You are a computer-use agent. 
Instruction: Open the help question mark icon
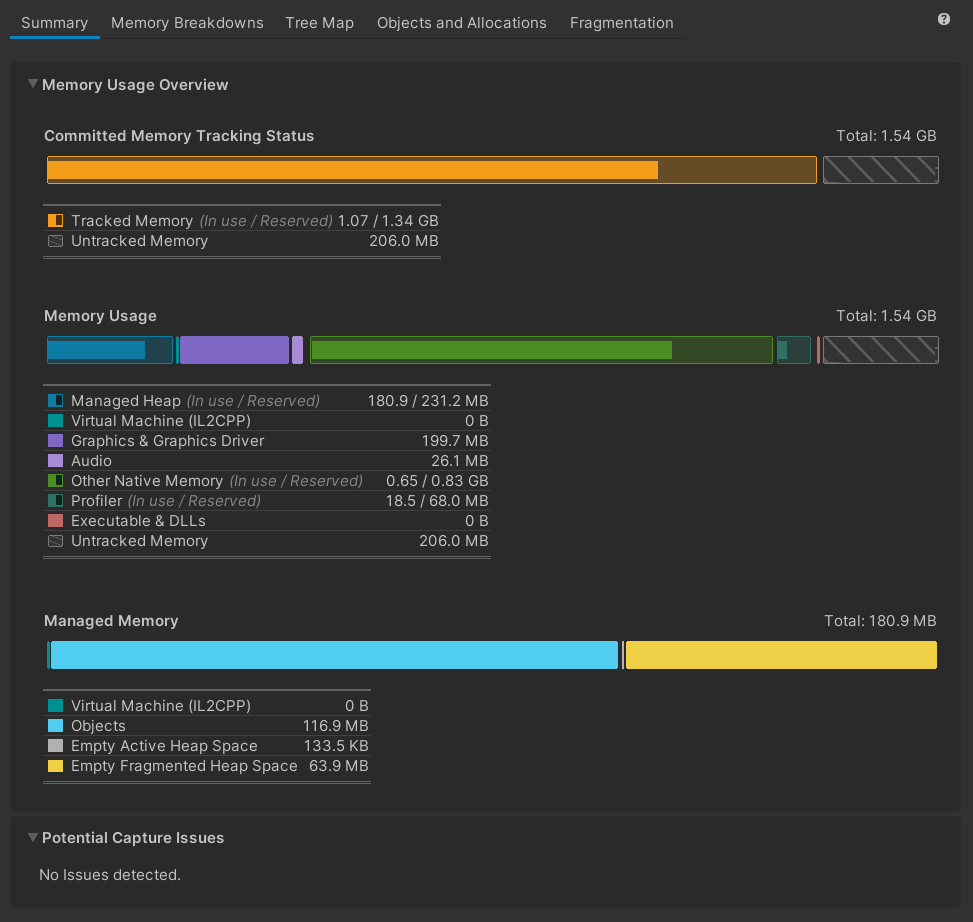[x=943, y=20]
